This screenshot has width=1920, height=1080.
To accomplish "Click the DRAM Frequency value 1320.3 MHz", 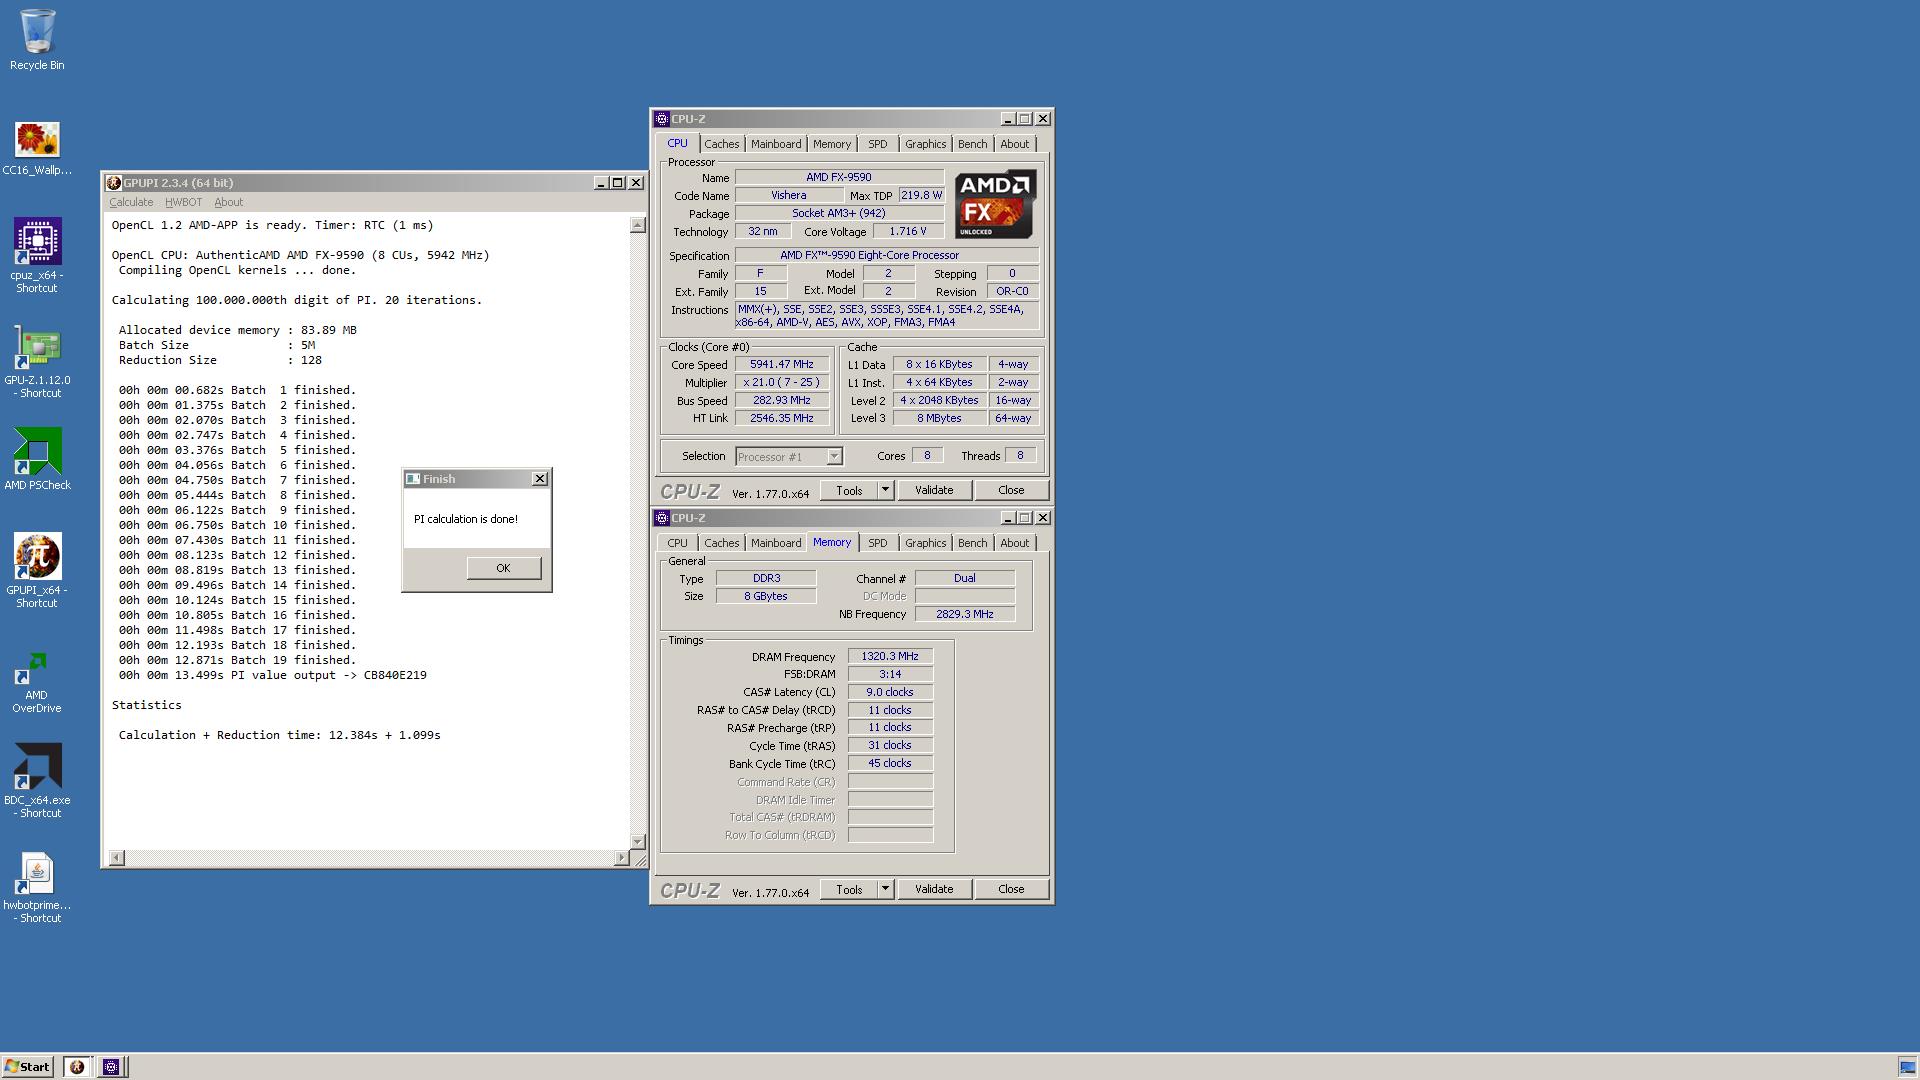I will [890, 657].
